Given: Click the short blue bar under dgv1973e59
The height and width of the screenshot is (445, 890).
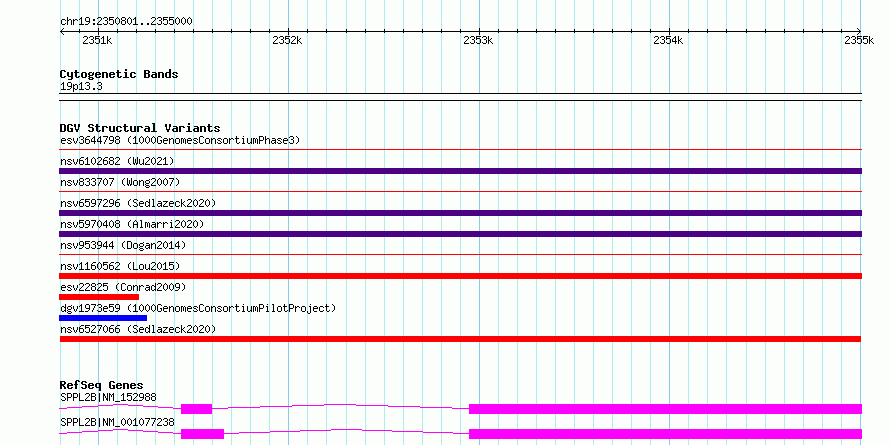Looking at the screenshot, I should click(x=103, y=318).
